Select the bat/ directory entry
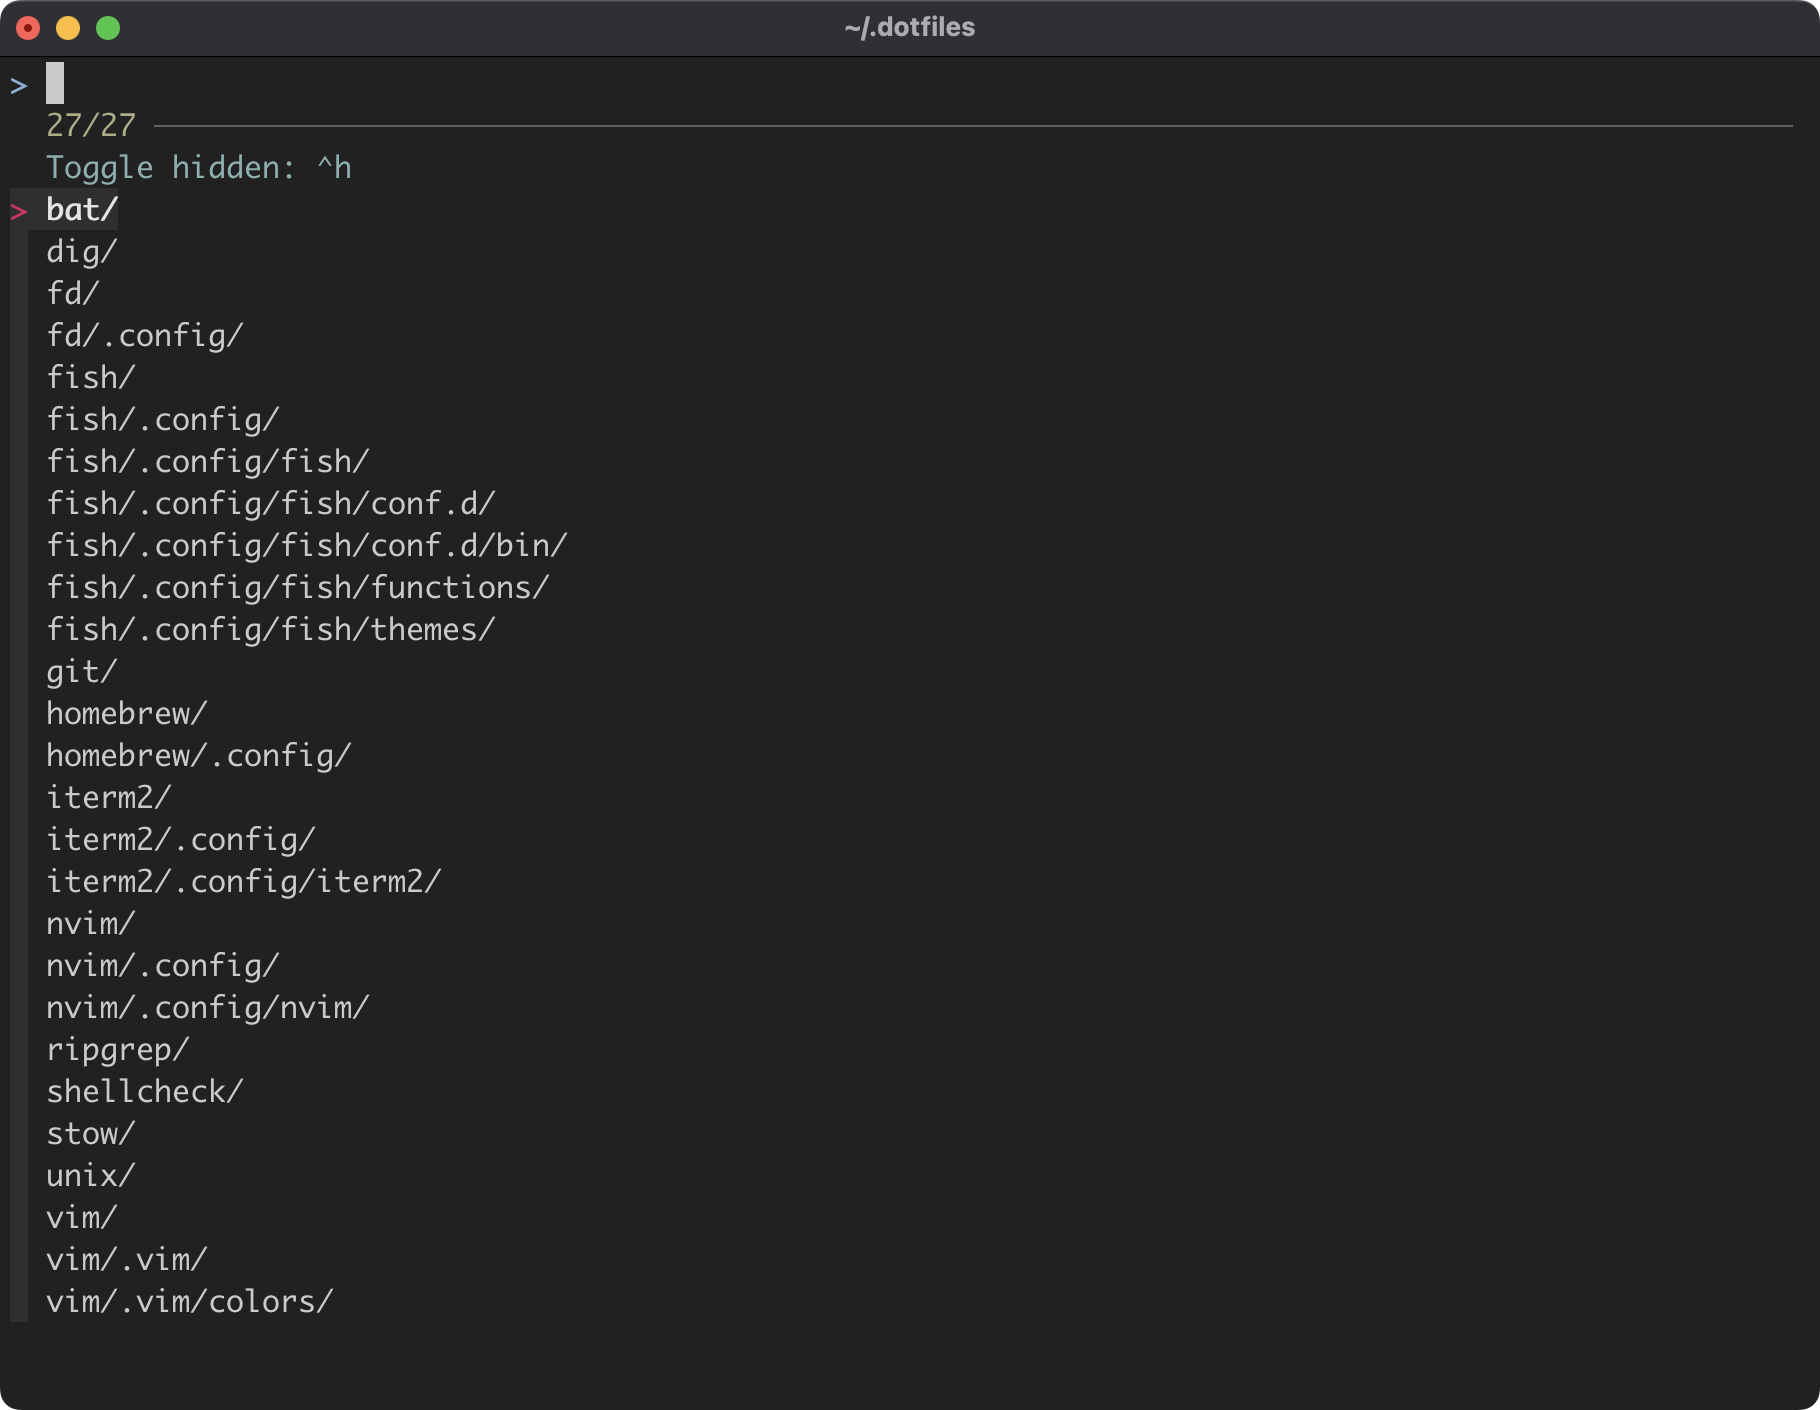The height and width of the screenshot is (1410, 1820). click(x=80, y=209)
